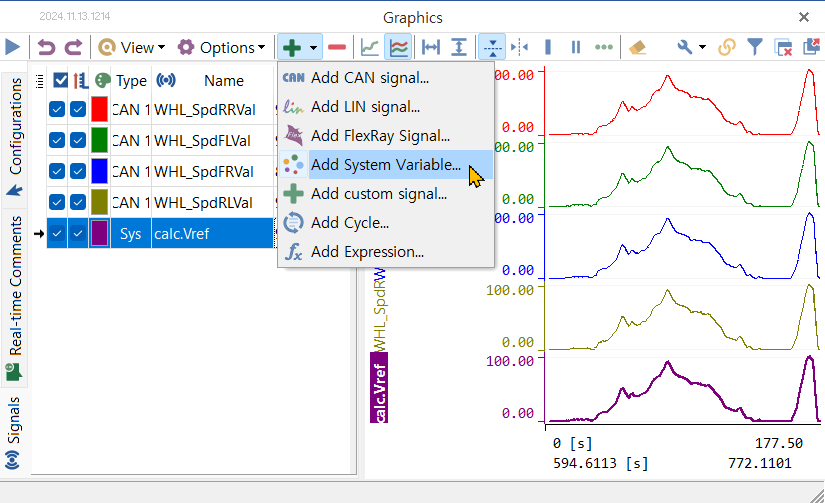Viewport: 825px width, 503px height.
Task: Toggle the header select-all checkbox
Action: (x=61, y=81)
